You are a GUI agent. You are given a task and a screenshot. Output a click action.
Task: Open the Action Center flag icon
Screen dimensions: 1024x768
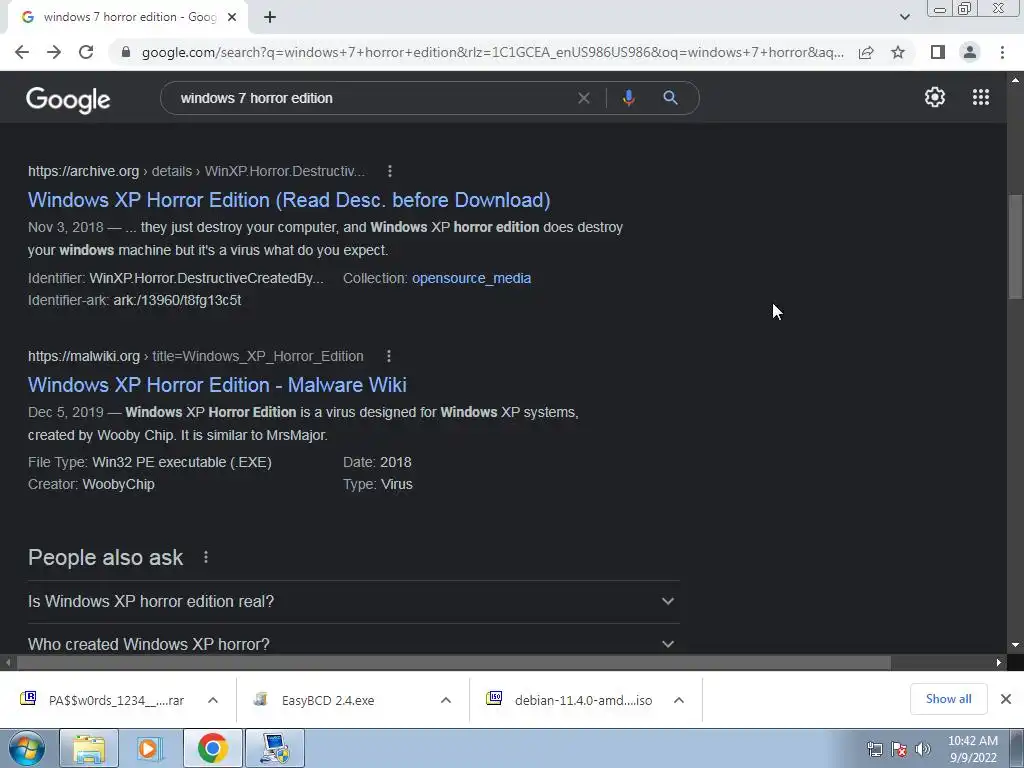click(x=899, y=749)
